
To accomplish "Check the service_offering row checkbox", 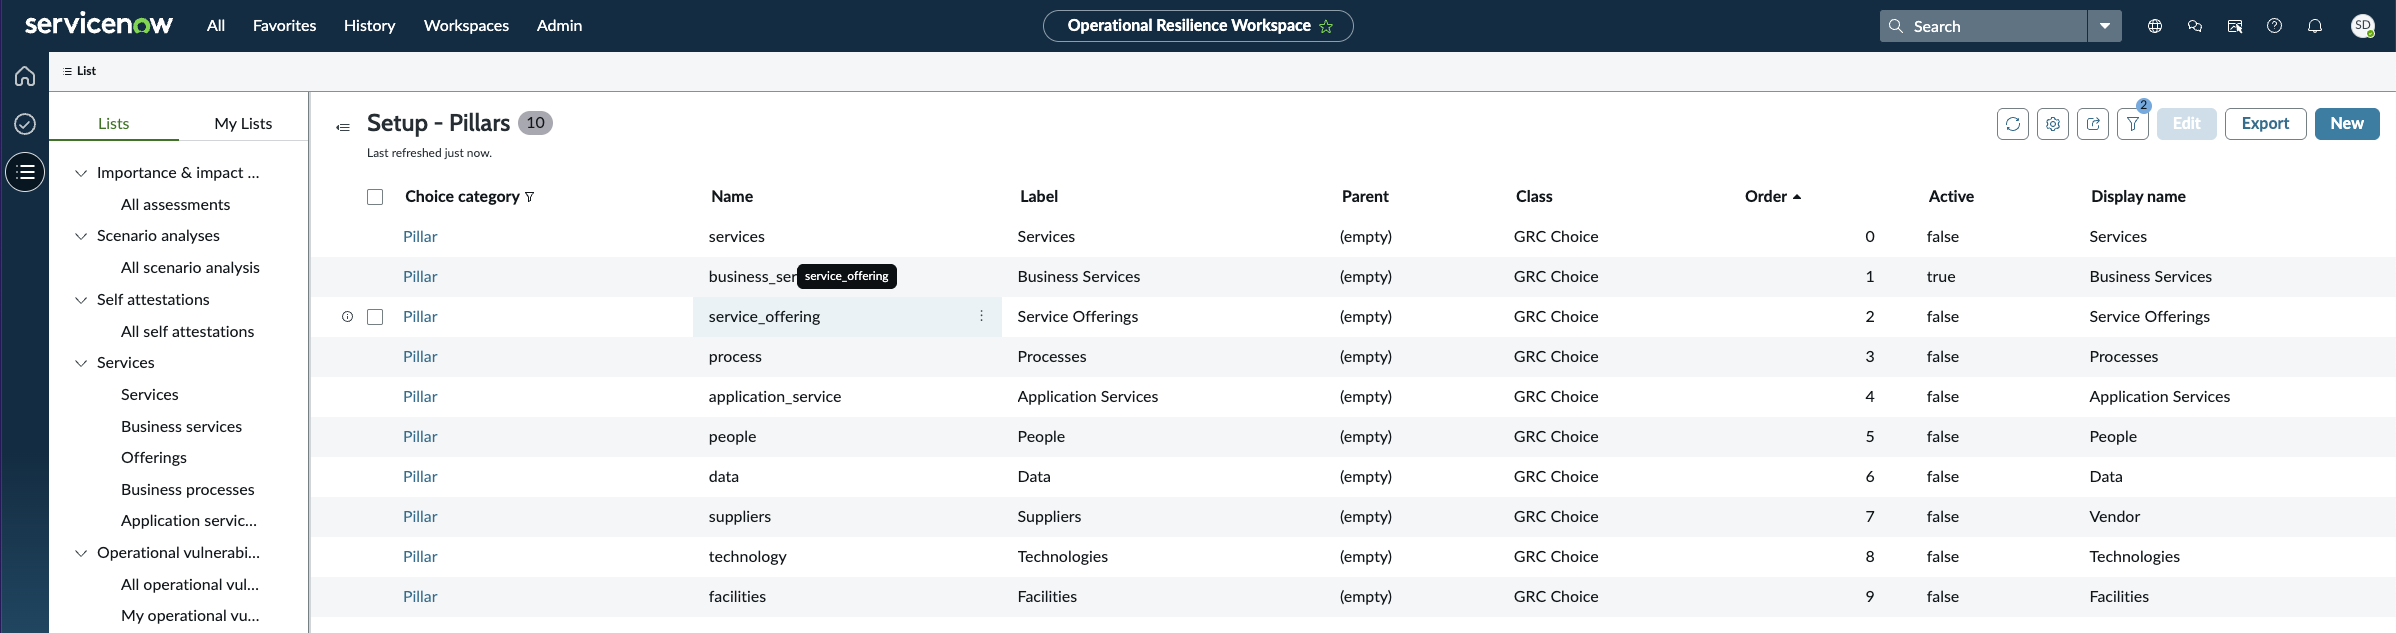I will (x=375, y=317).
